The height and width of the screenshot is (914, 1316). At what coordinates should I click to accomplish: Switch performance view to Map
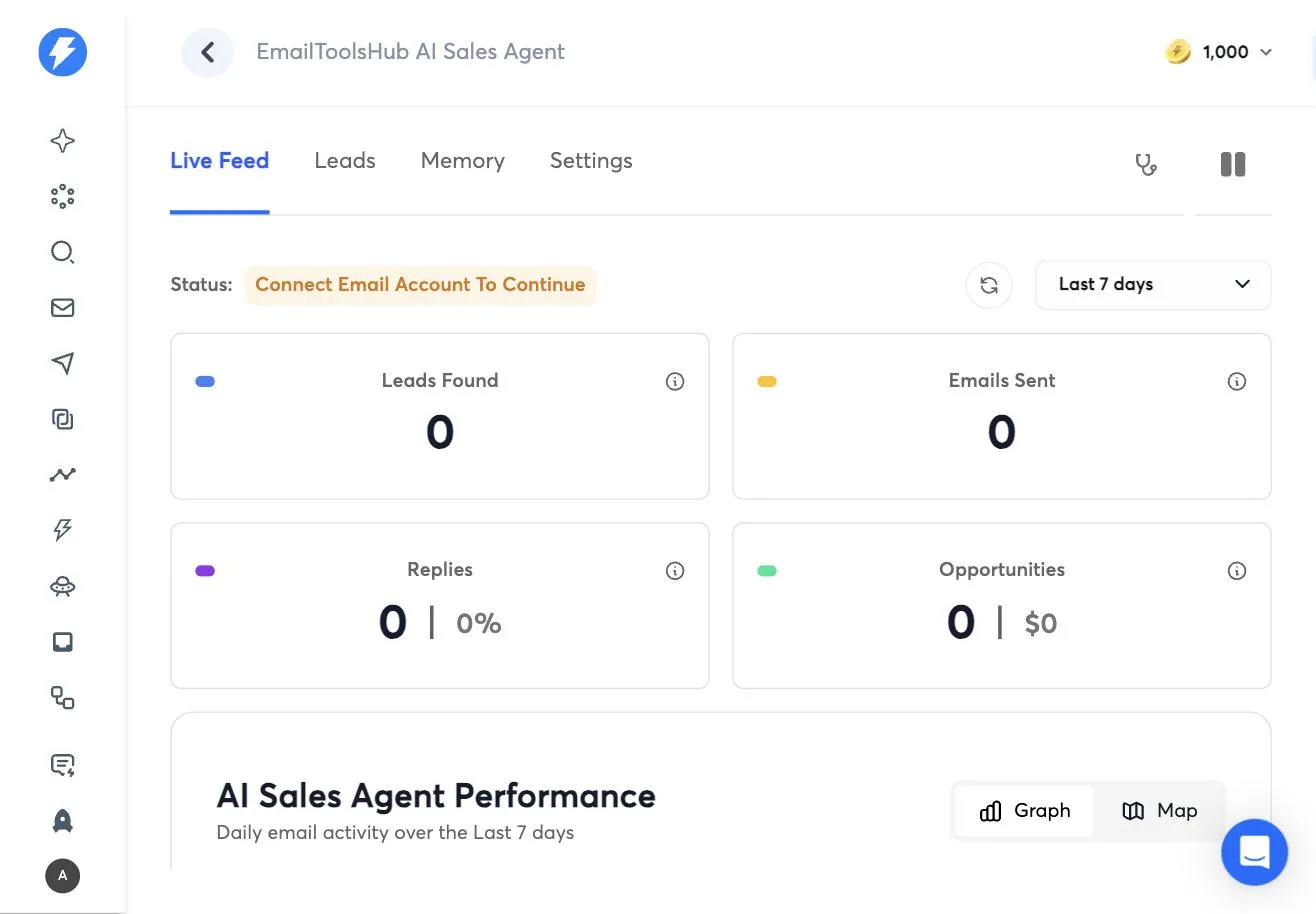[x=1160, y=811]
